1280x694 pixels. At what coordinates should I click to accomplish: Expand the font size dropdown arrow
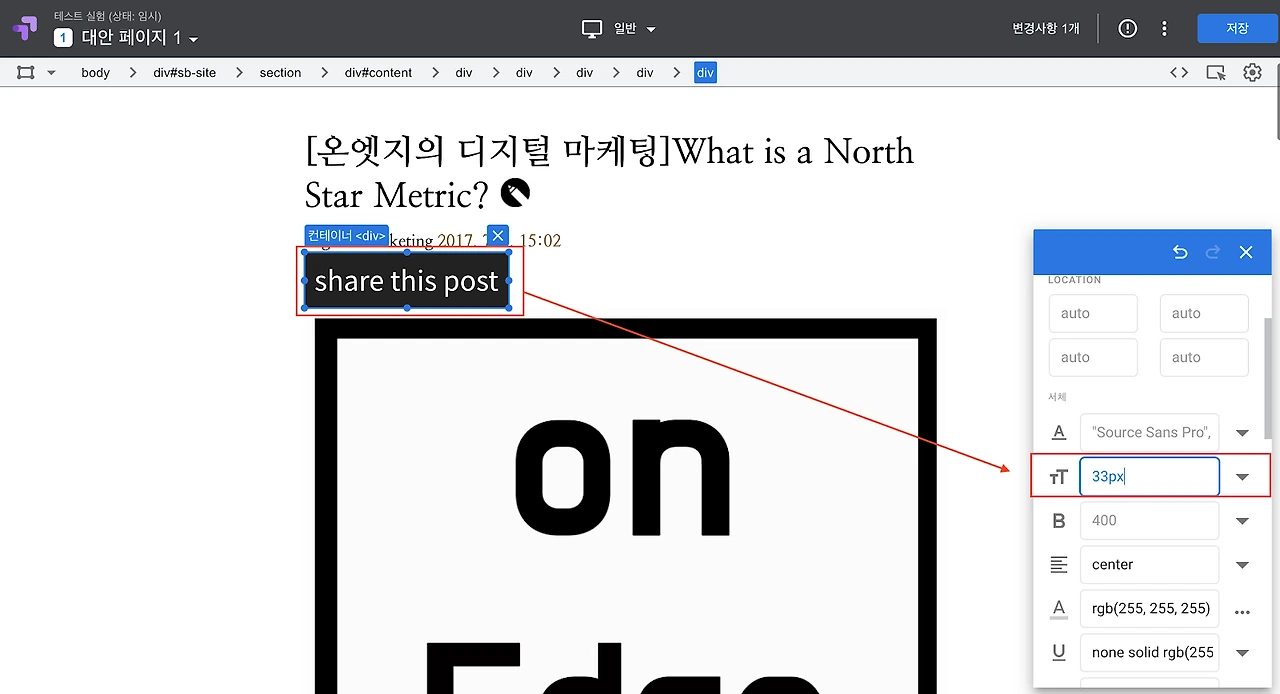(x=1243, y=477)
